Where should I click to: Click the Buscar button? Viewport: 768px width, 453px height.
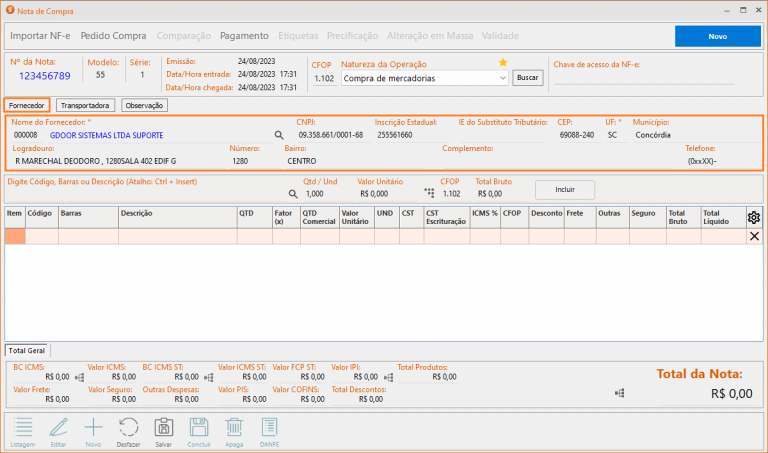tap(528, 77)
